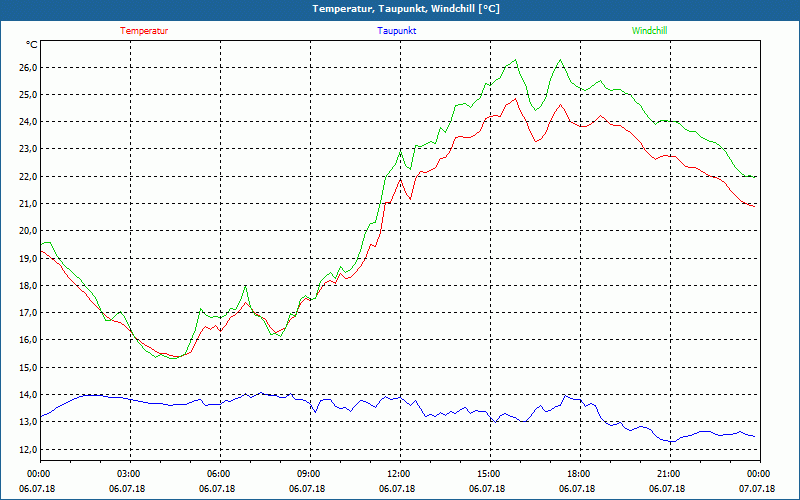Click the 07.07.18 date label
Viewport: 800px width, 500px height.
click(x=757, y=489)
